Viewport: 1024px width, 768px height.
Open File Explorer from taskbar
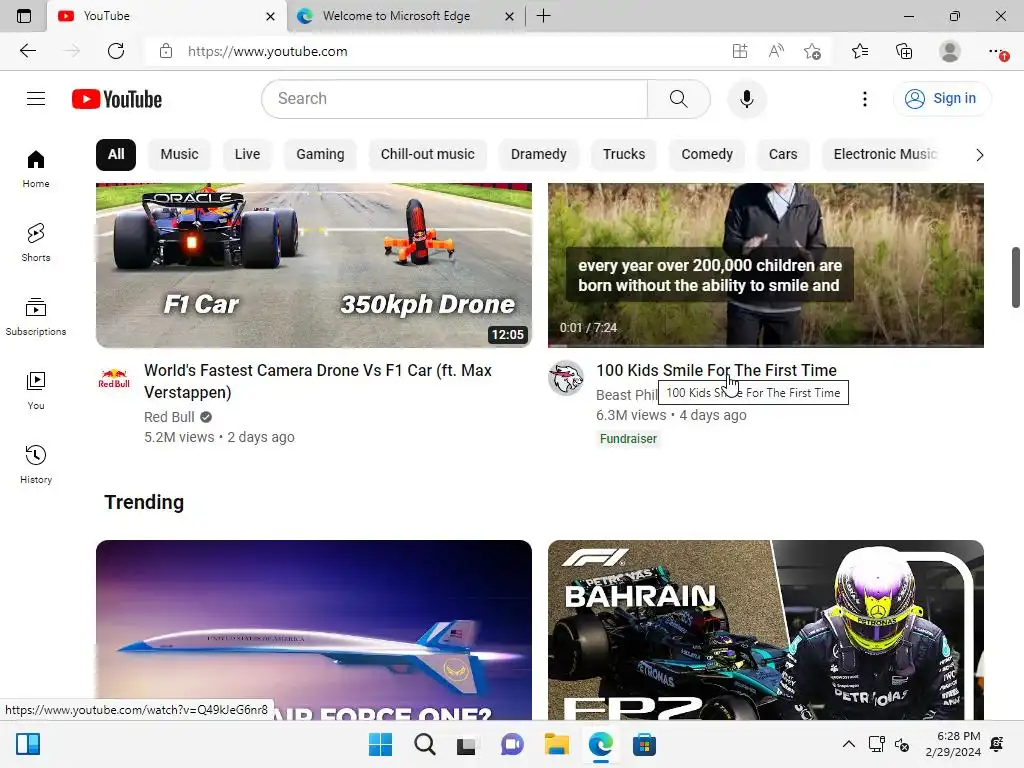556,744
